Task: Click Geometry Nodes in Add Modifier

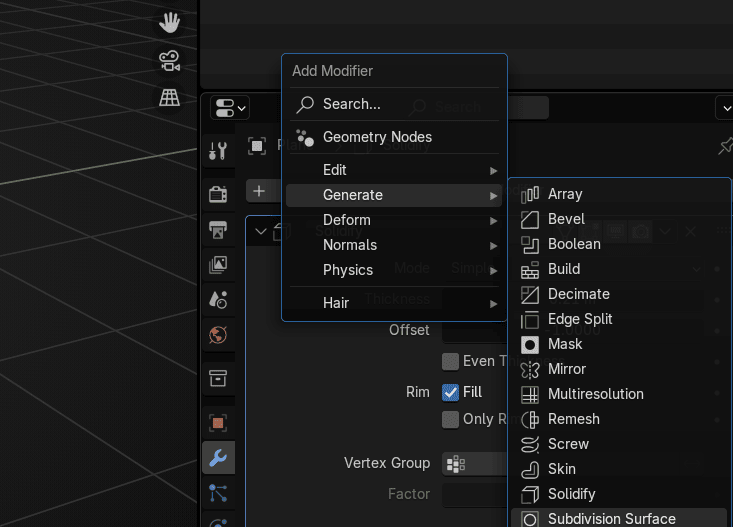Action: [377, 137]
